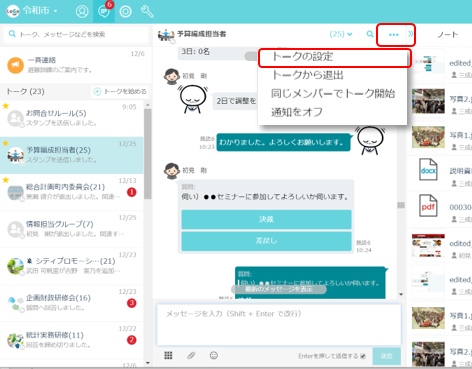Click the three-dots more options icon
Image resolution: width=472 pixels, height=369 pixels.
(x=394, y=35)
